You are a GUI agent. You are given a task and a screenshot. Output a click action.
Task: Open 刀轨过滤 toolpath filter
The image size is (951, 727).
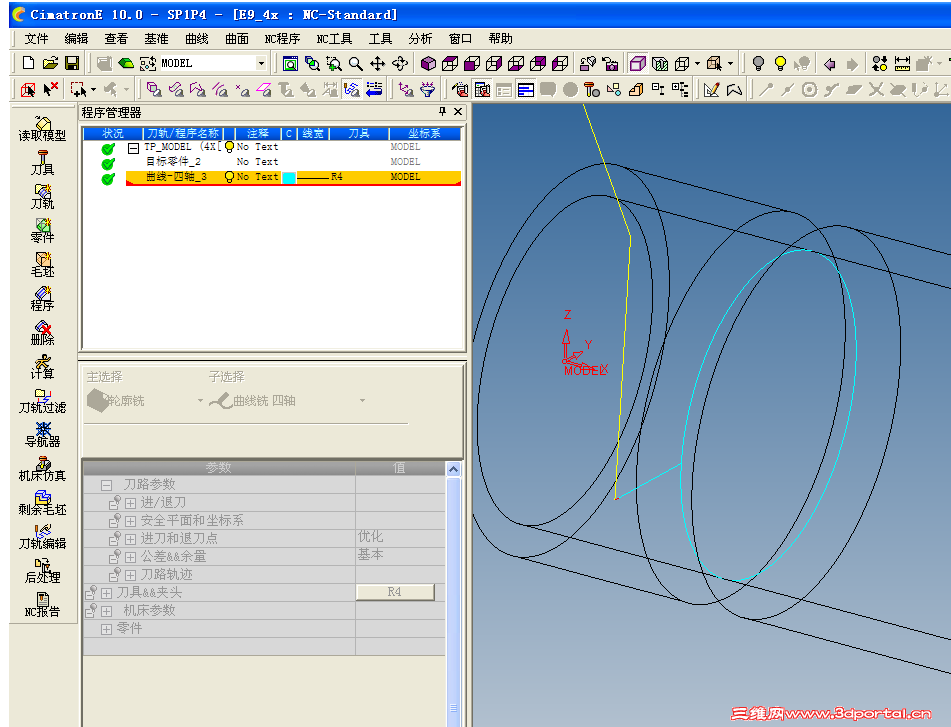[x=42, y=400]
